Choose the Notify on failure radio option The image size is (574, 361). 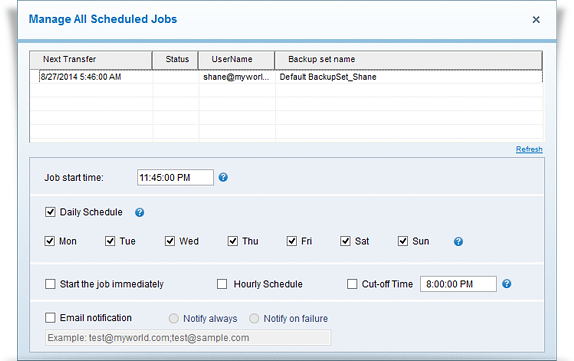pyautogui.click(x=254, y=318)
